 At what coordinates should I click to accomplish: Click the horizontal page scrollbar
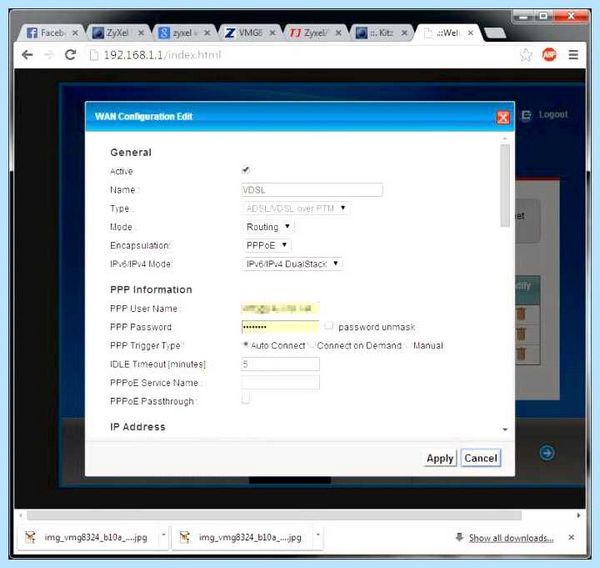pos(274,516)
